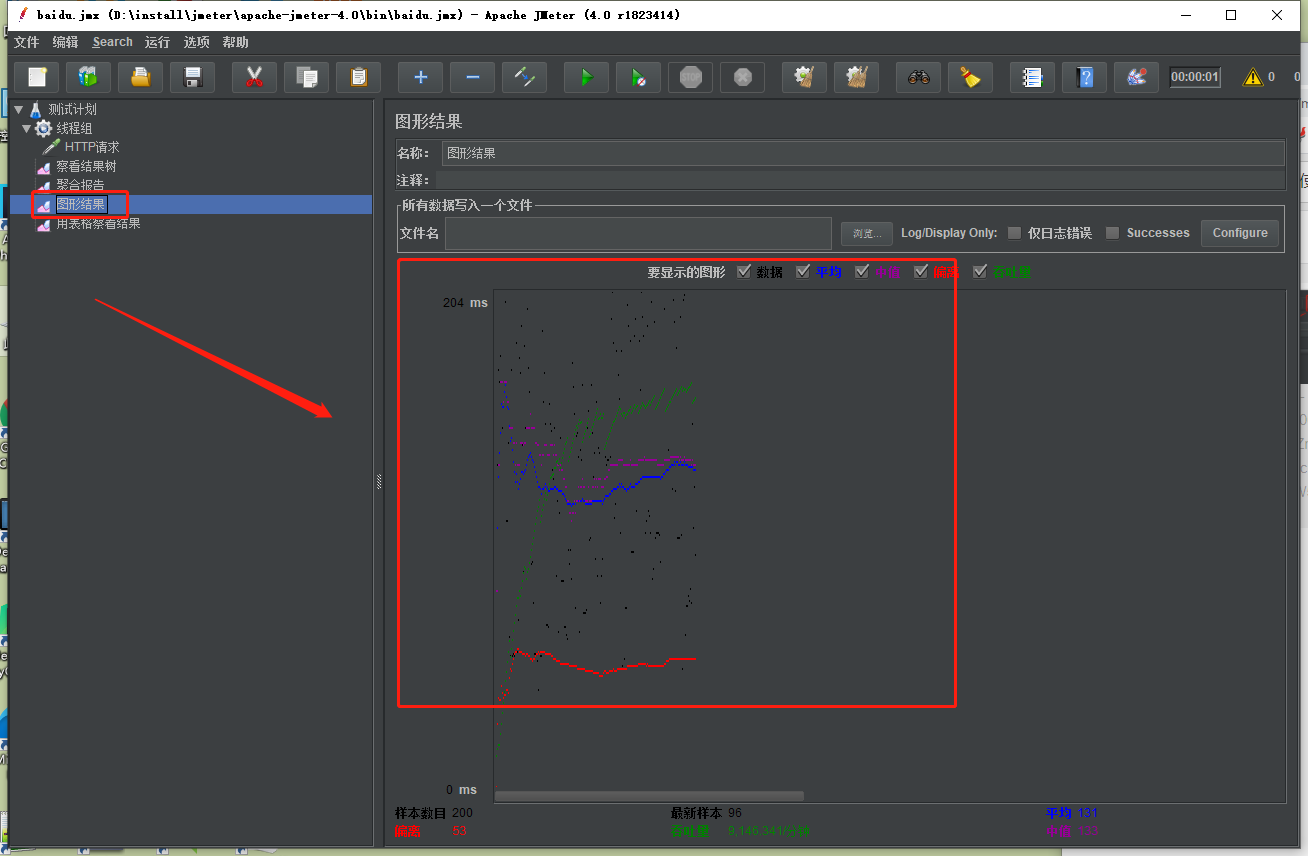Click the remote engine icon in toolbar
Image resolution: width=1308 pixels, height=856 pixels.
pos(1137,77)
